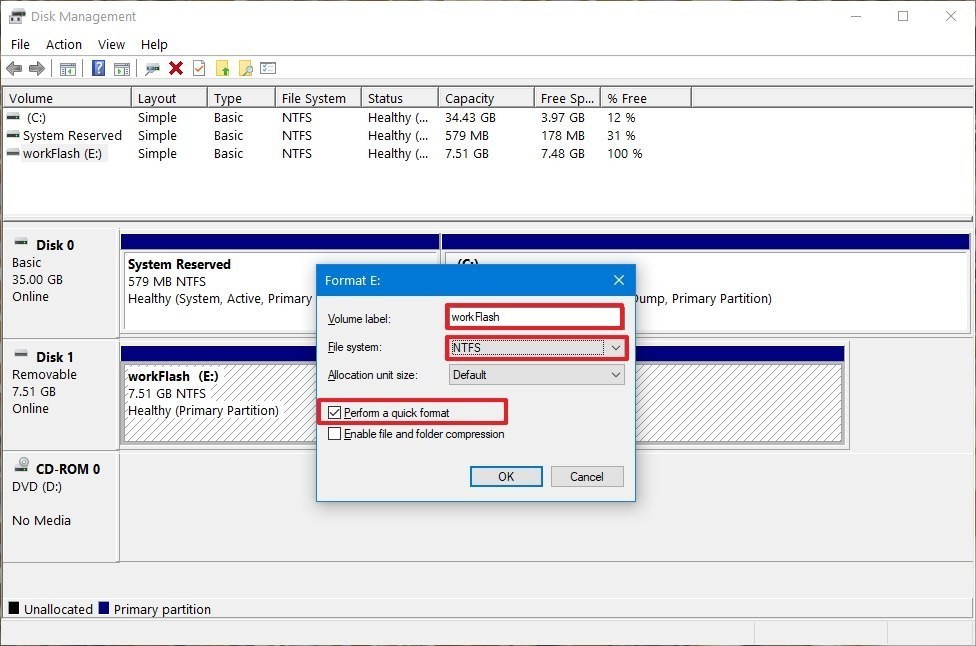This screenshot has width=976, height=646.
Task: Toggle the Show/Hide Console Tree icon
Action: 66,68
